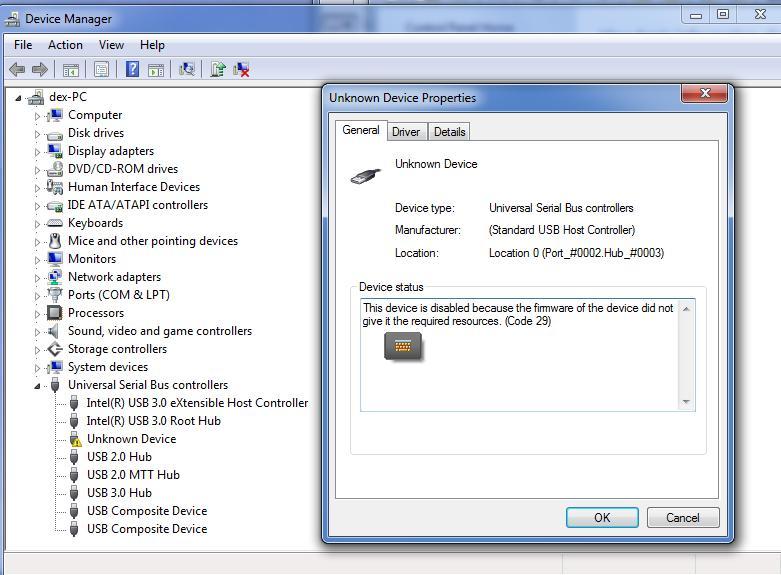This screenshot has width=781, height=575.
Task: Click the USB plug icon in Properties dialog
Action: 365,175
